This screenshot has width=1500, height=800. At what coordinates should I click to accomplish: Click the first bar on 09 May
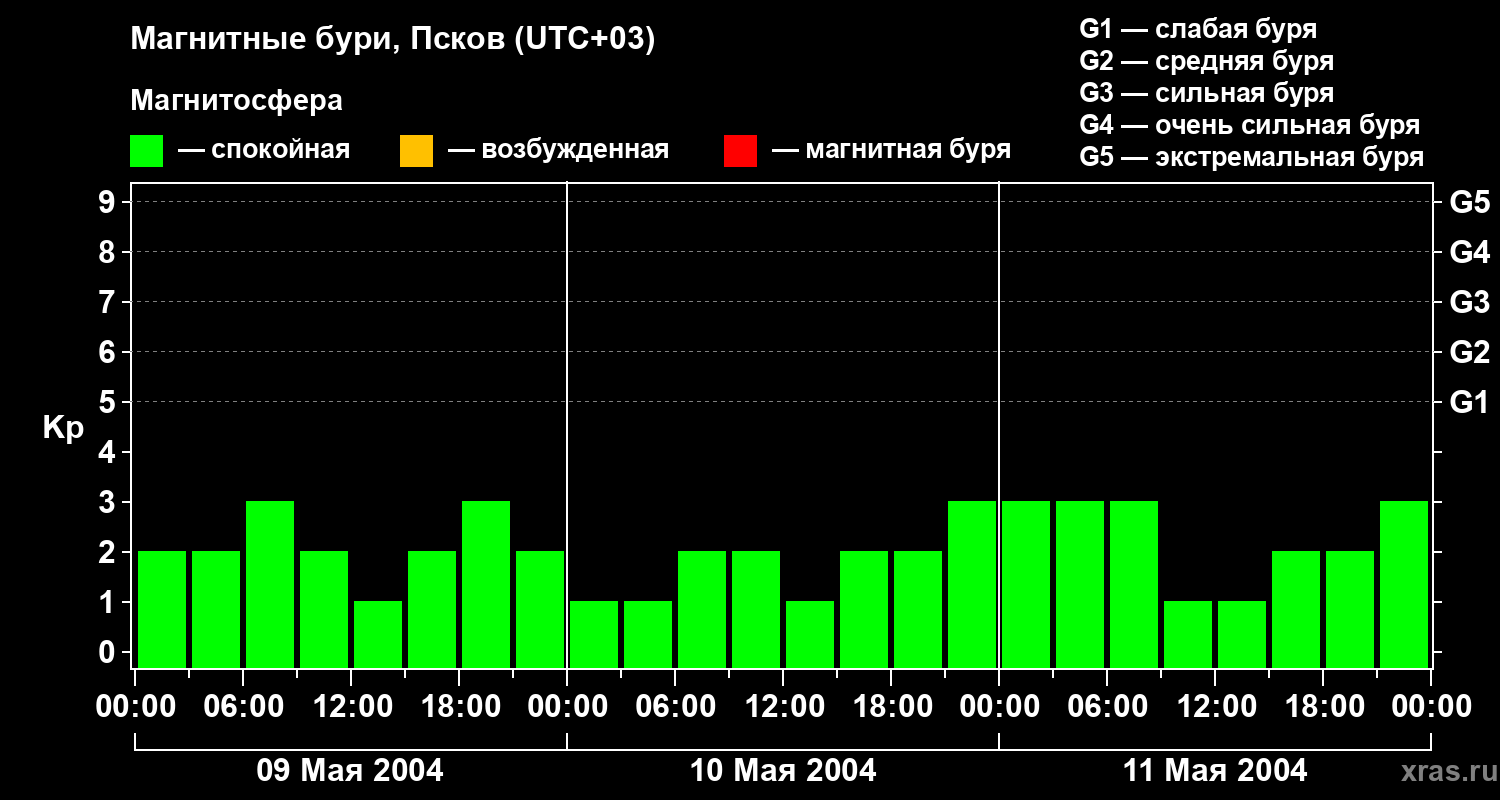[x=162, y=608]
